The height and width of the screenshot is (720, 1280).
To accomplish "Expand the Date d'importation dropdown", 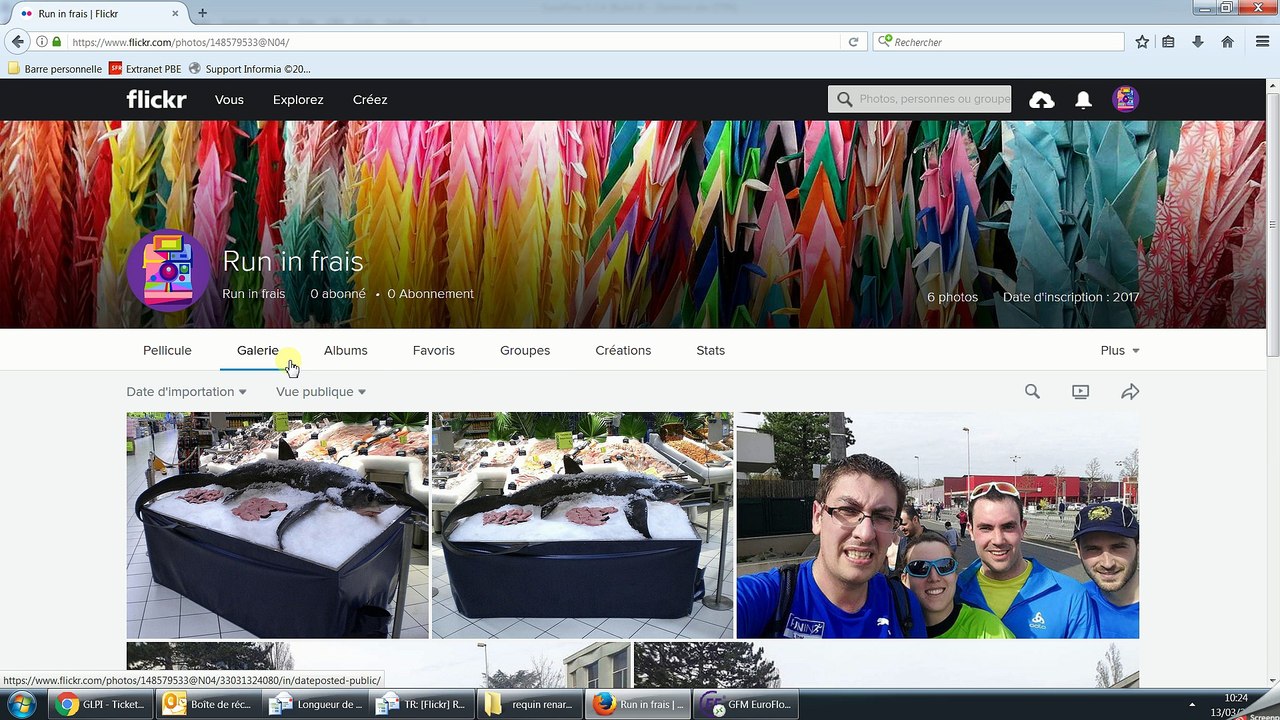I will [186, 392].
